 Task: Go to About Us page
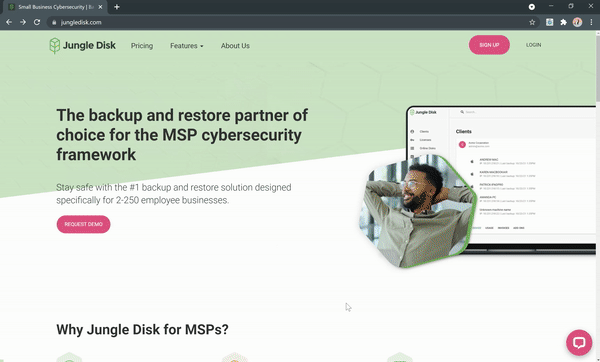point(235,46)
